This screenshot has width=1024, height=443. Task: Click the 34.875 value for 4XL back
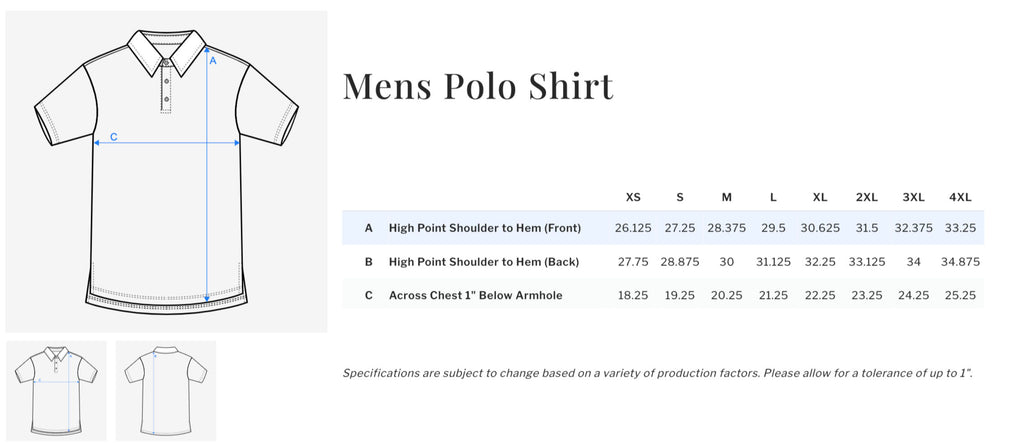point(960,261)
